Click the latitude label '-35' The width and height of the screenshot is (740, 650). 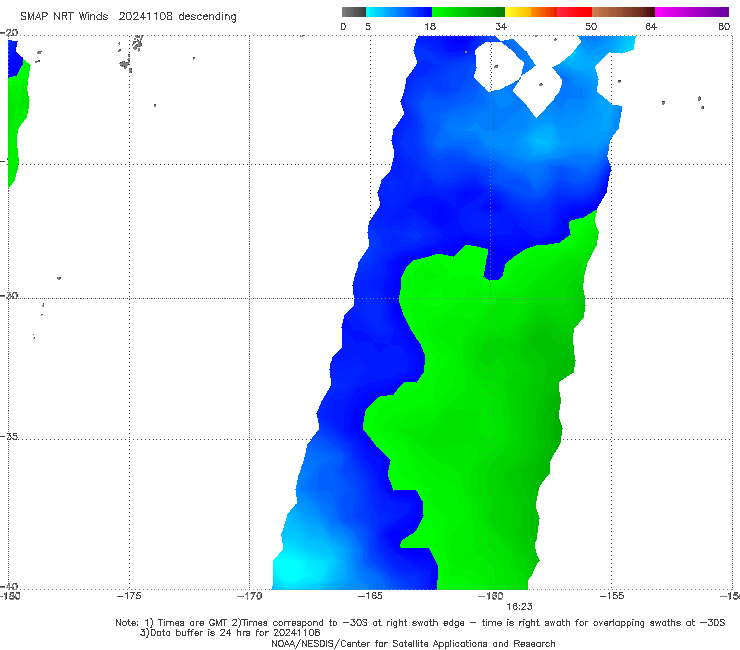tap(9, 437)
